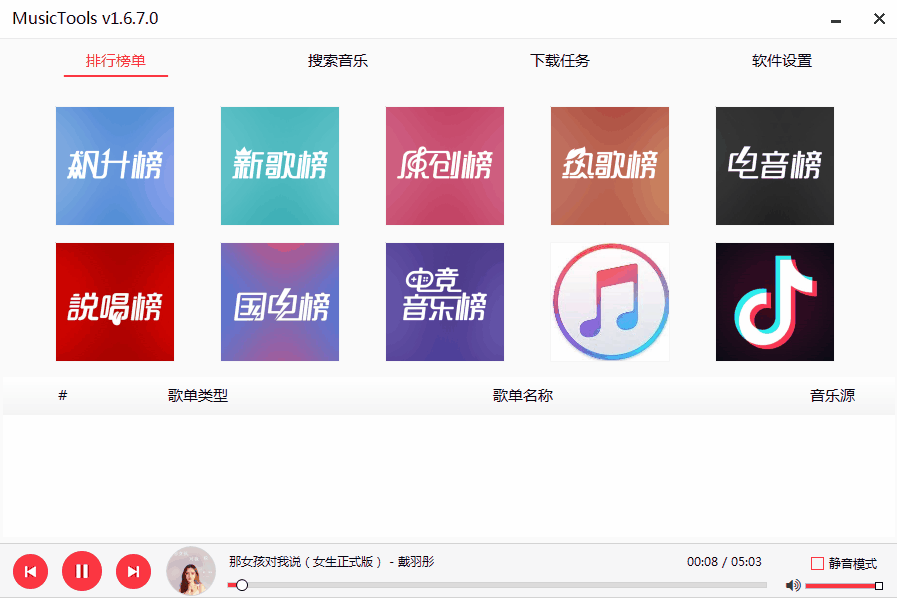Open the 热歌榜 chart tile
897x598 pixels.
point(610,165)
